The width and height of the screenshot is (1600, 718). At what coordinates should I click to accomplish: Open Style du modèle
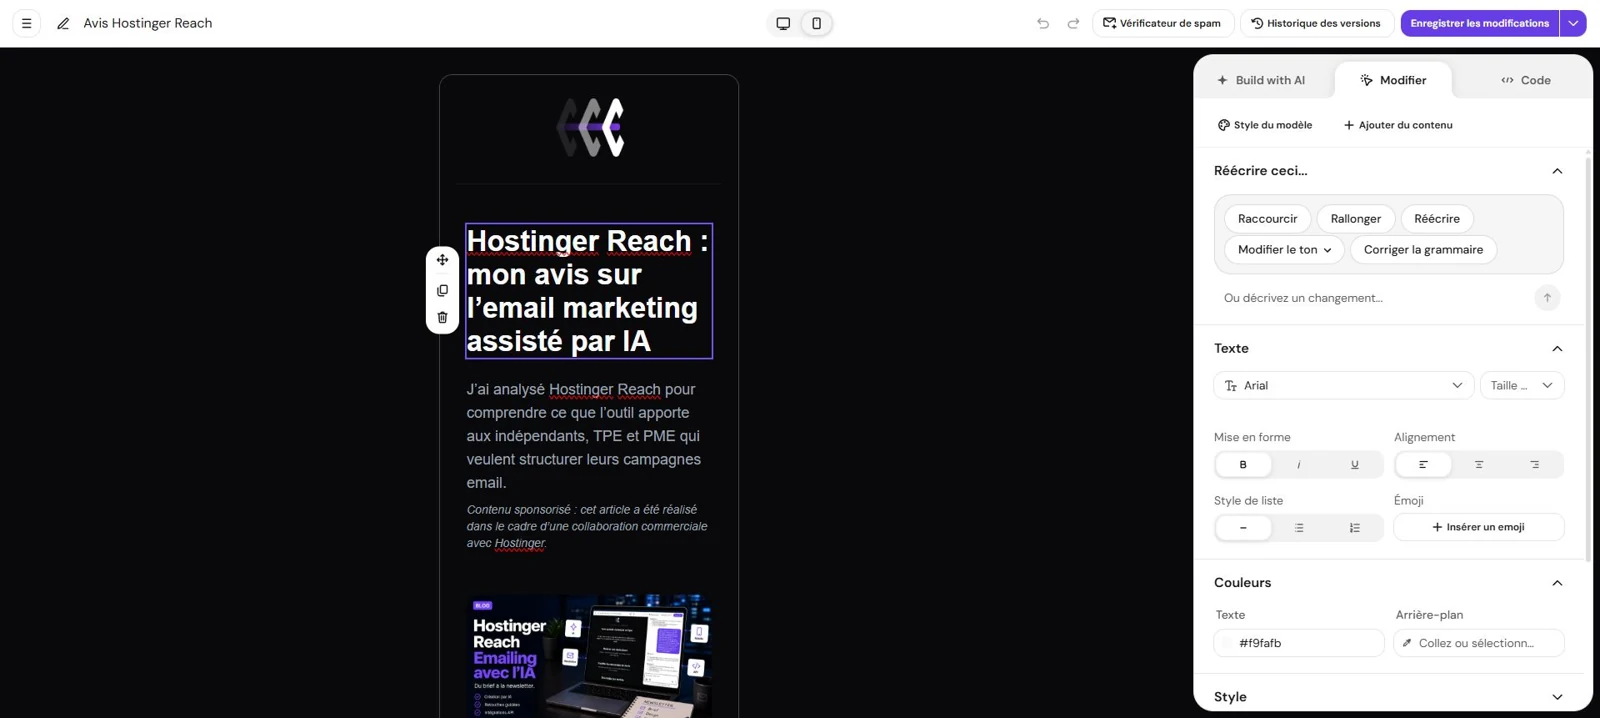[x=1264, y=125]
